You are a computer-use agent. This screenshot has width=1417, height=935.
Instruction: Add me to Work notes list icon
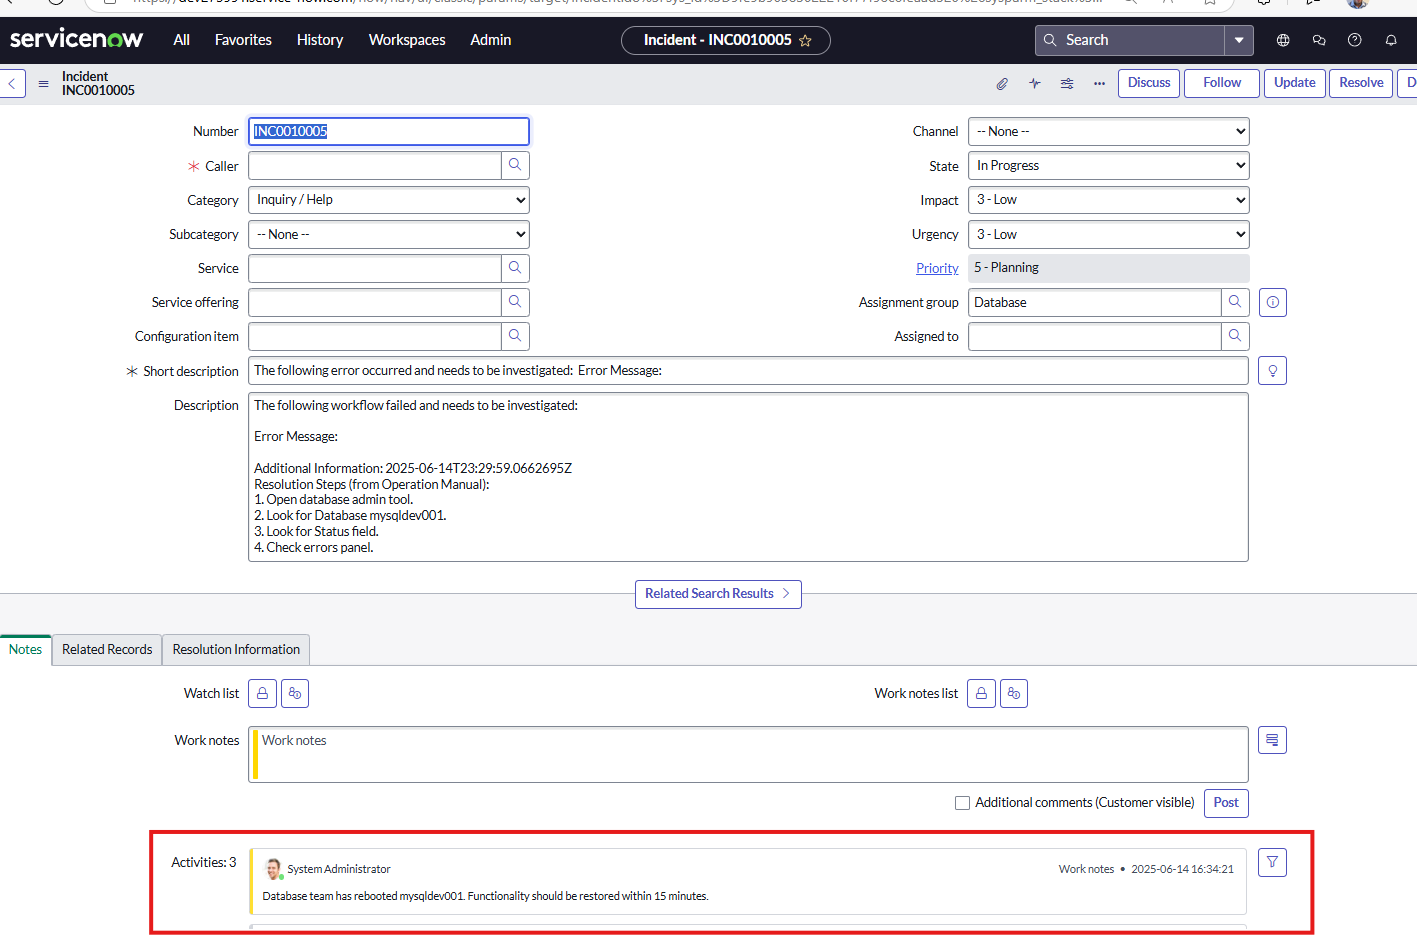tap(1014, 693)
